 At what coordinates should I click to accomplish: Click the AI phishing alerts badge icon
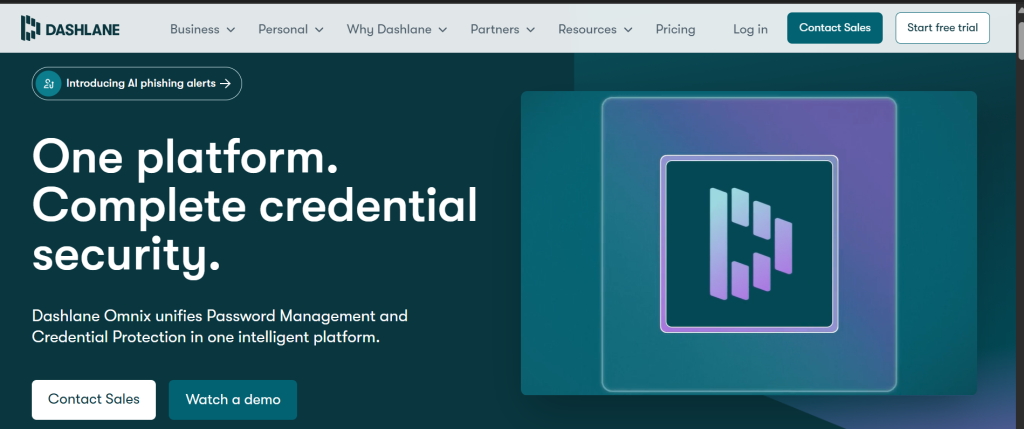tap(48, 84)
